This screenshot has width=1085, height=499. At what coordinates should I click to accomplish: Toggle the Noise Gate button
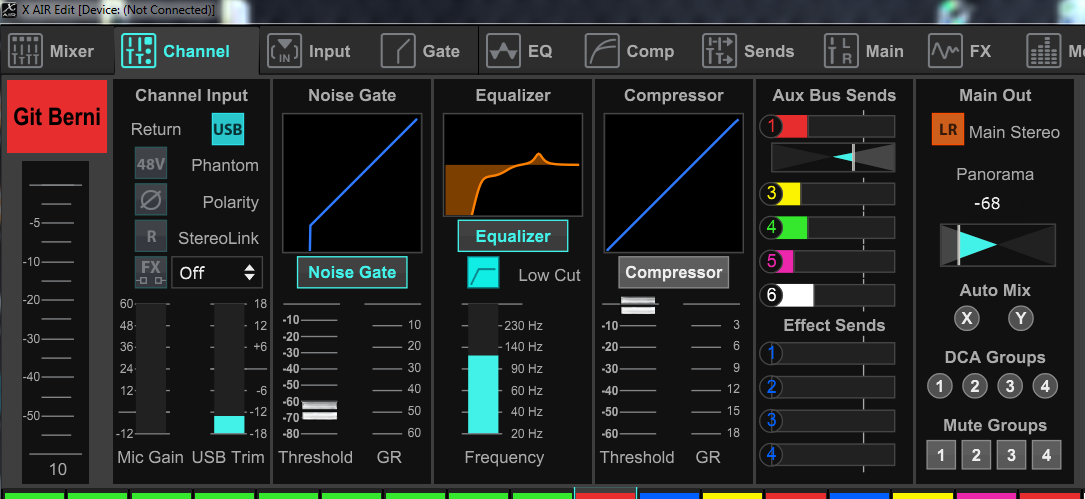click(352, 272)
